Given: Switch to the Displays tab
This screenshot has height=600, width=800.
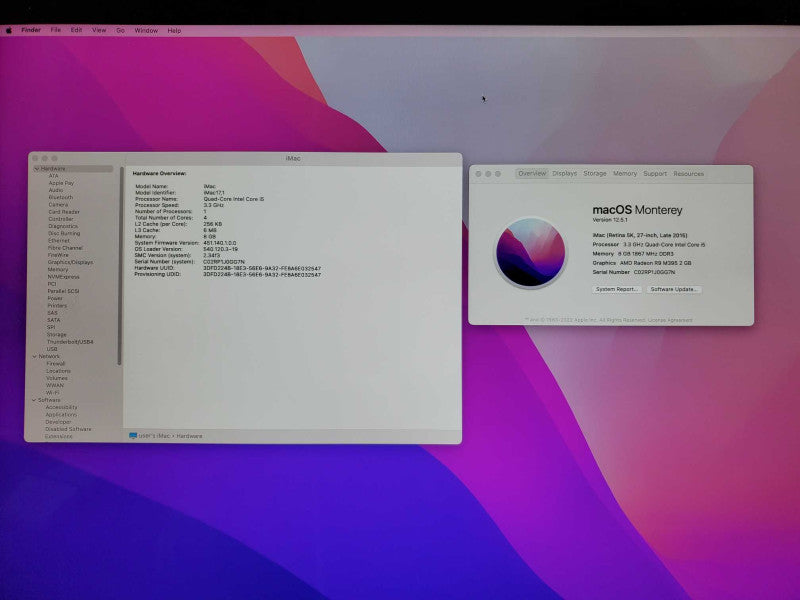Looking at the screenshot, I should click(x=564, y=173).
